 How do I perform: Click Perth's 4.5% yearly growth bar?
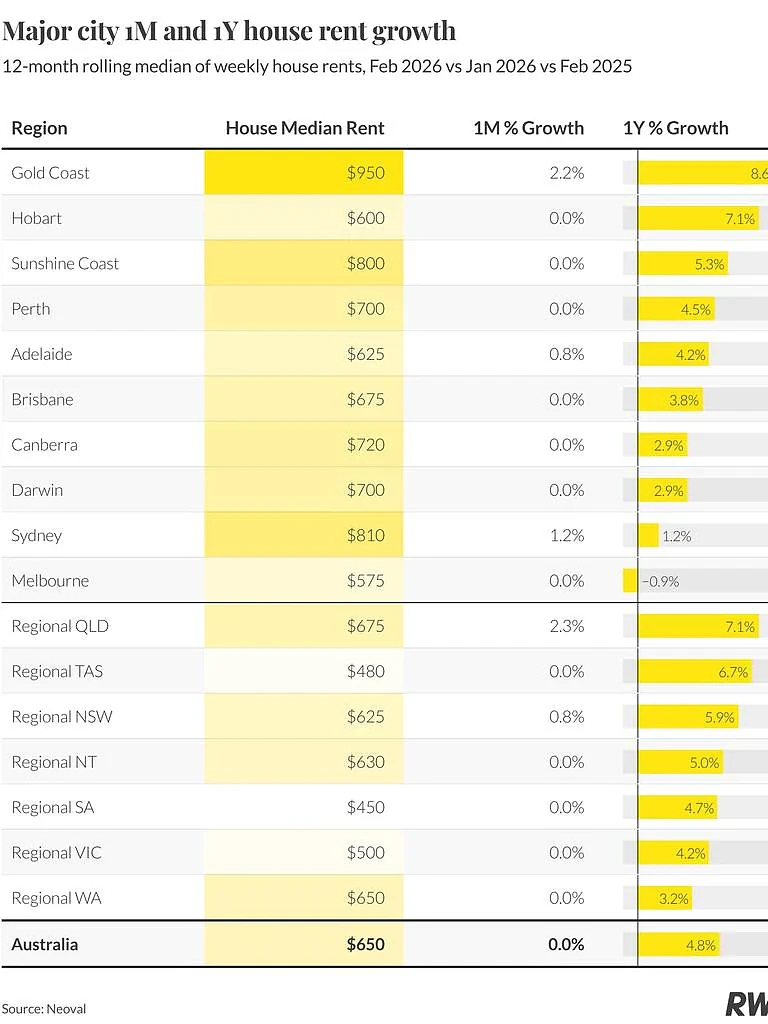676,309
